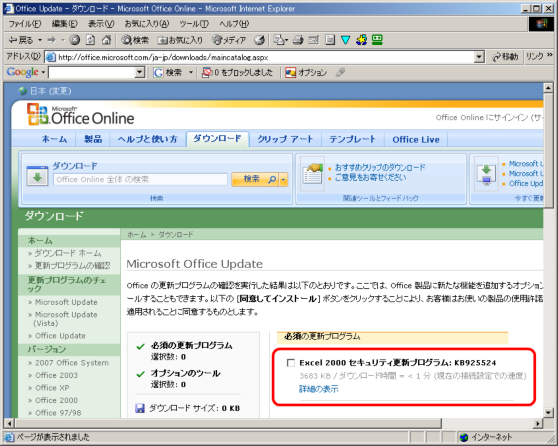Click the Google toolbar オプション icon

290,72
